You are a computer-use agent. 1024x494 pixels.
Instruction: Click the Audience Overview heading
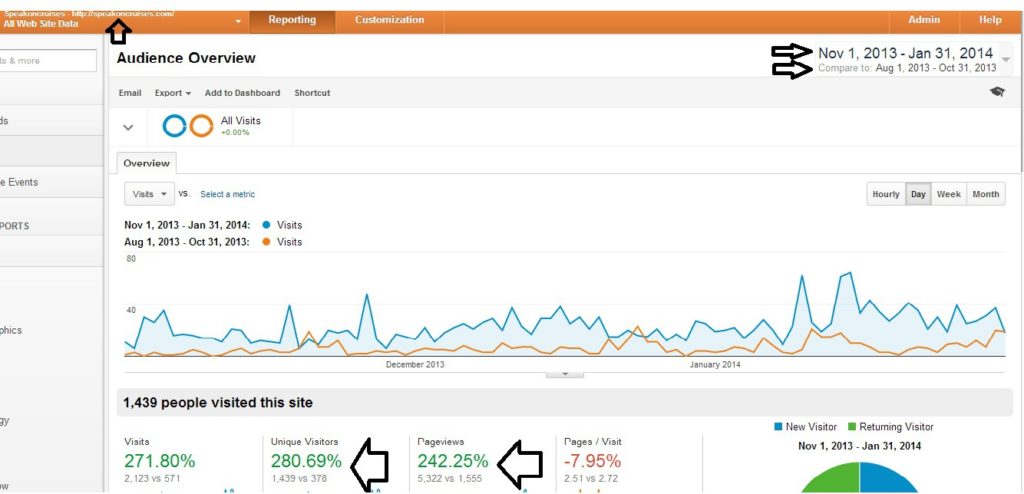186,58
